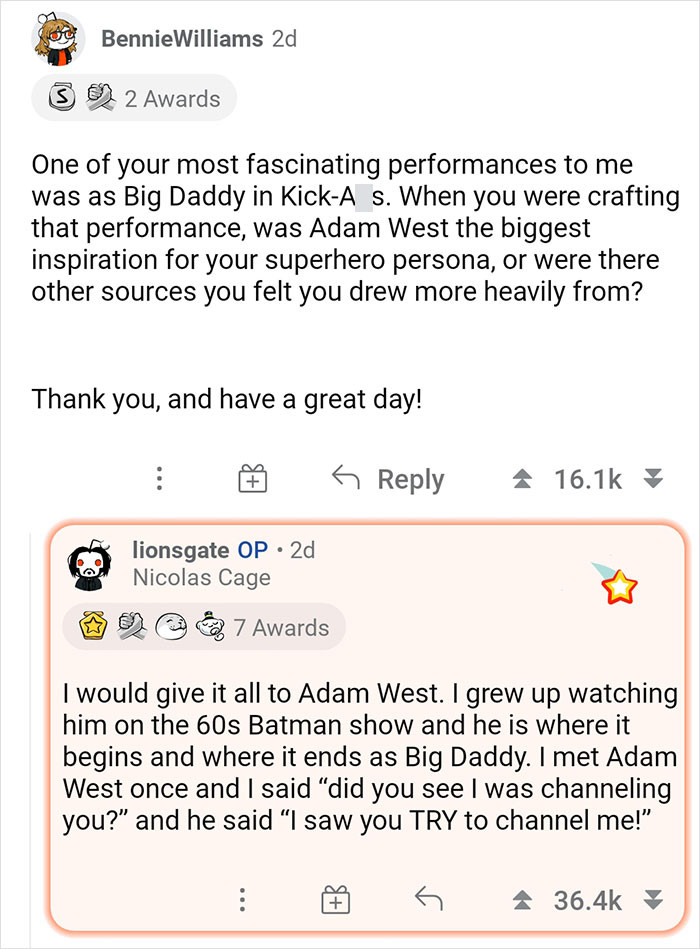Screen dimensions: 700x949
Task: Click the gold star award icon
Action: click(620, 590)
